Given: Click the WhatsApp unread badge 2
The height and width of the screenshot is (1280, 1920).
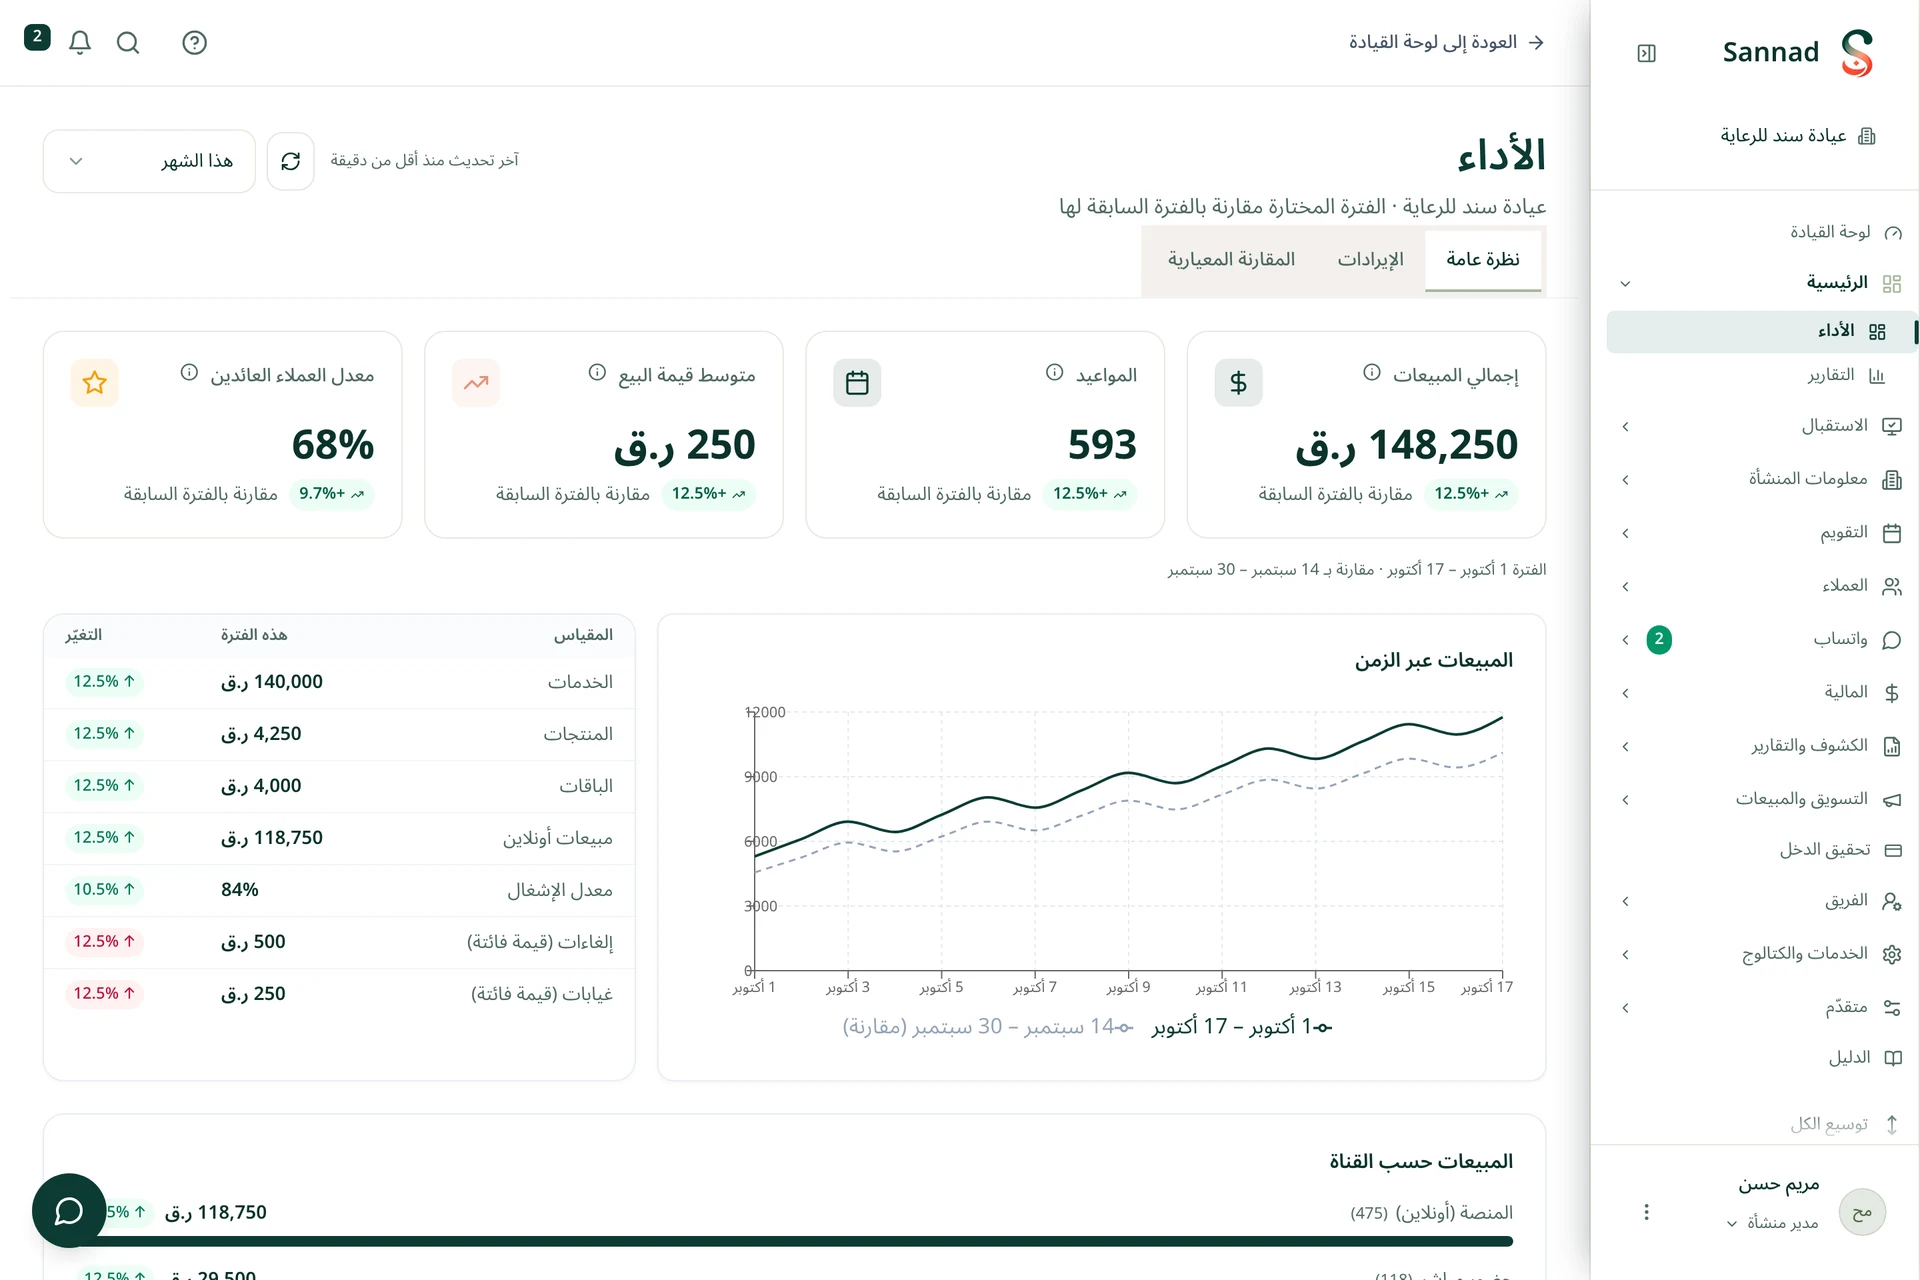Looking at the screenshot, I should 1659,639.
